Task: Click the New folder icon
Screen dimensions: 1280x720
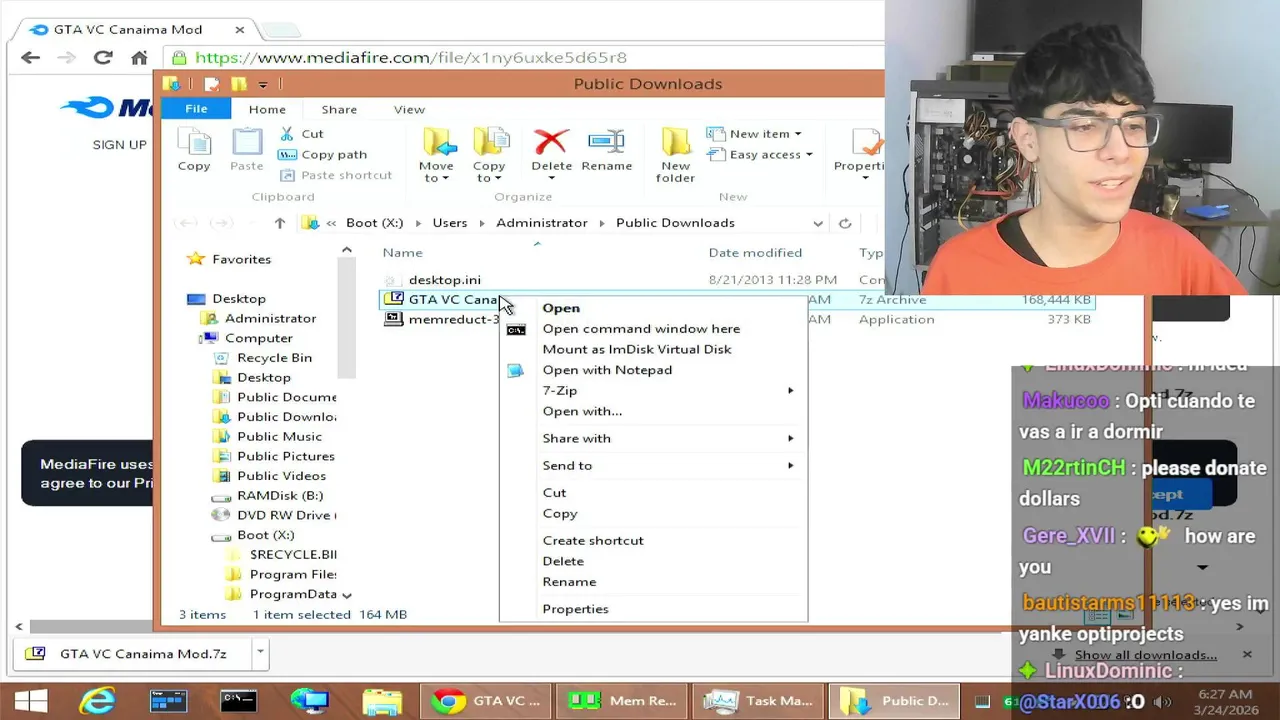Action: [676, 142]
